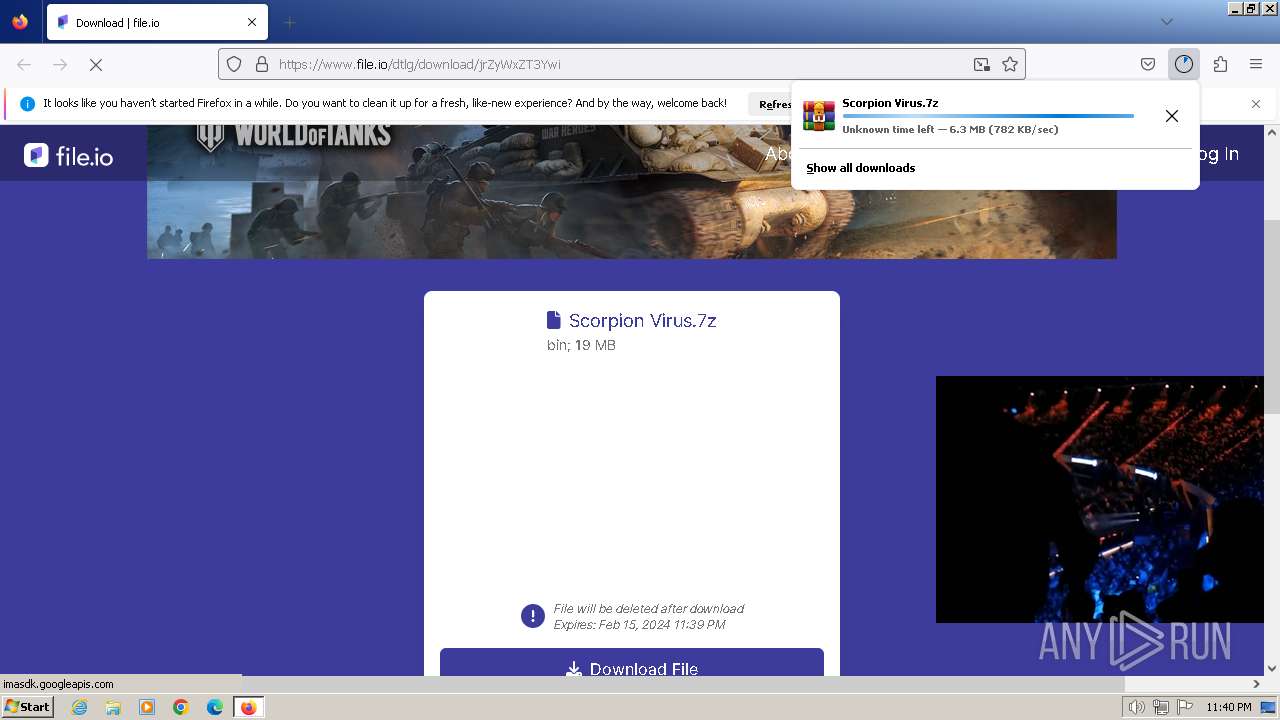Open Show all downloads
Screen dimensions: 1280x720
coord(860,168)
